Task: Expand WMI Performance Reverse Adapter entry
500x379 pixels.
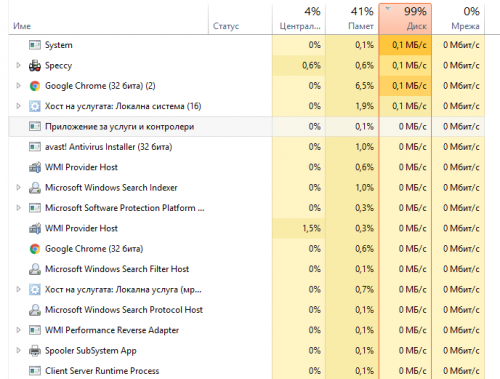Action: coord(19,330)
